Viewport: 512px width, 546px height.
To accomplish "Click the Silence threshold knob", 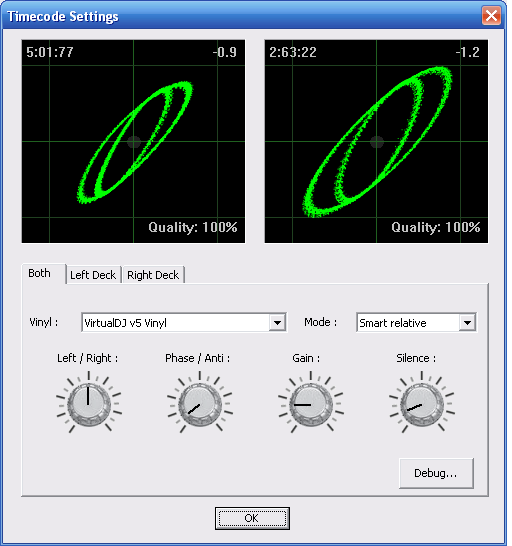I will [422, 404].
